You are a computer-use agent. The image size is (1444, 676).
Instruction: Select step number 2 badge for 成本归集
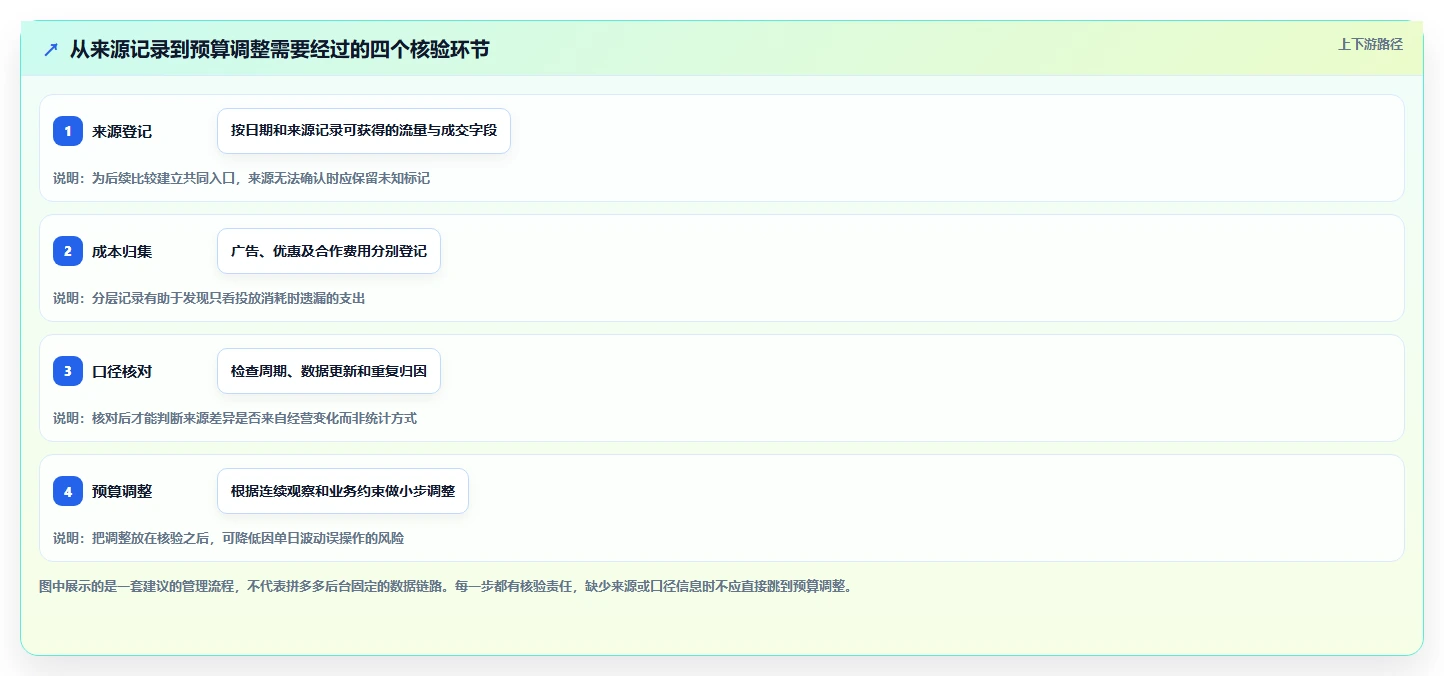click(x=68, y=251)
